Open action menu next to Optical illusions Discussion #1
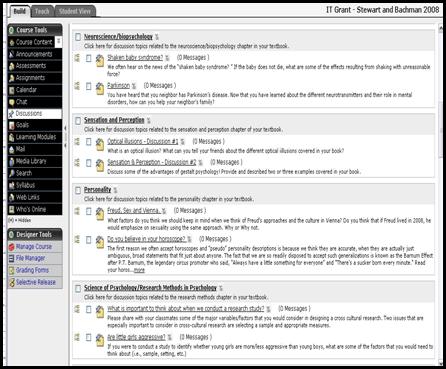Image resolution: width=446 pixels, height=369 pixels. tap(182, 142)
